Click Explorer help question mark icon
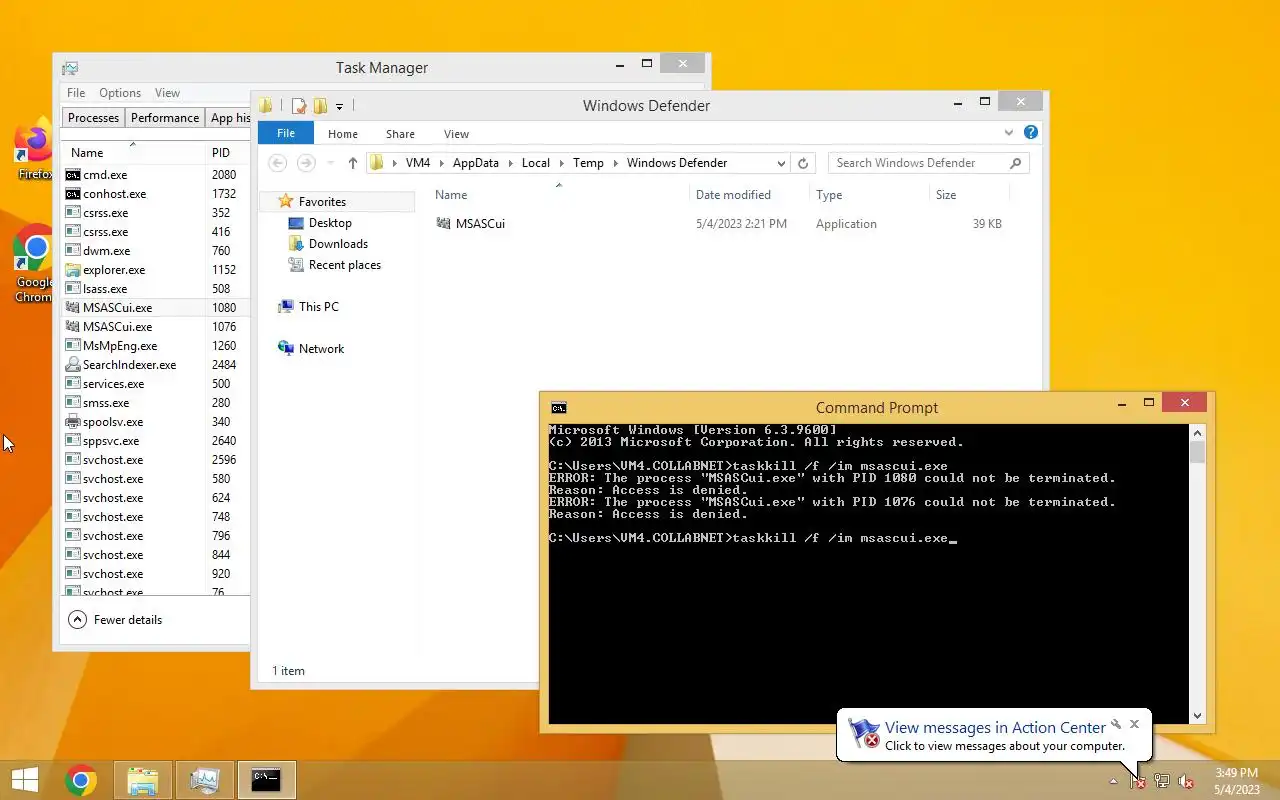1280x800 pixels. tap(1031, 132)
